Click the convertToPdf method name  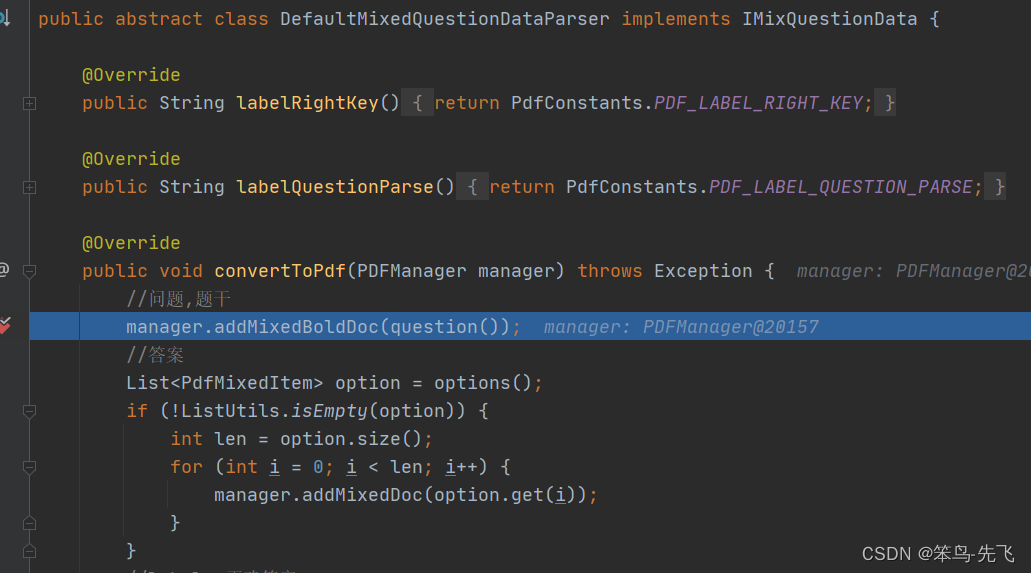pyautogui.click(x=280, y=271)
